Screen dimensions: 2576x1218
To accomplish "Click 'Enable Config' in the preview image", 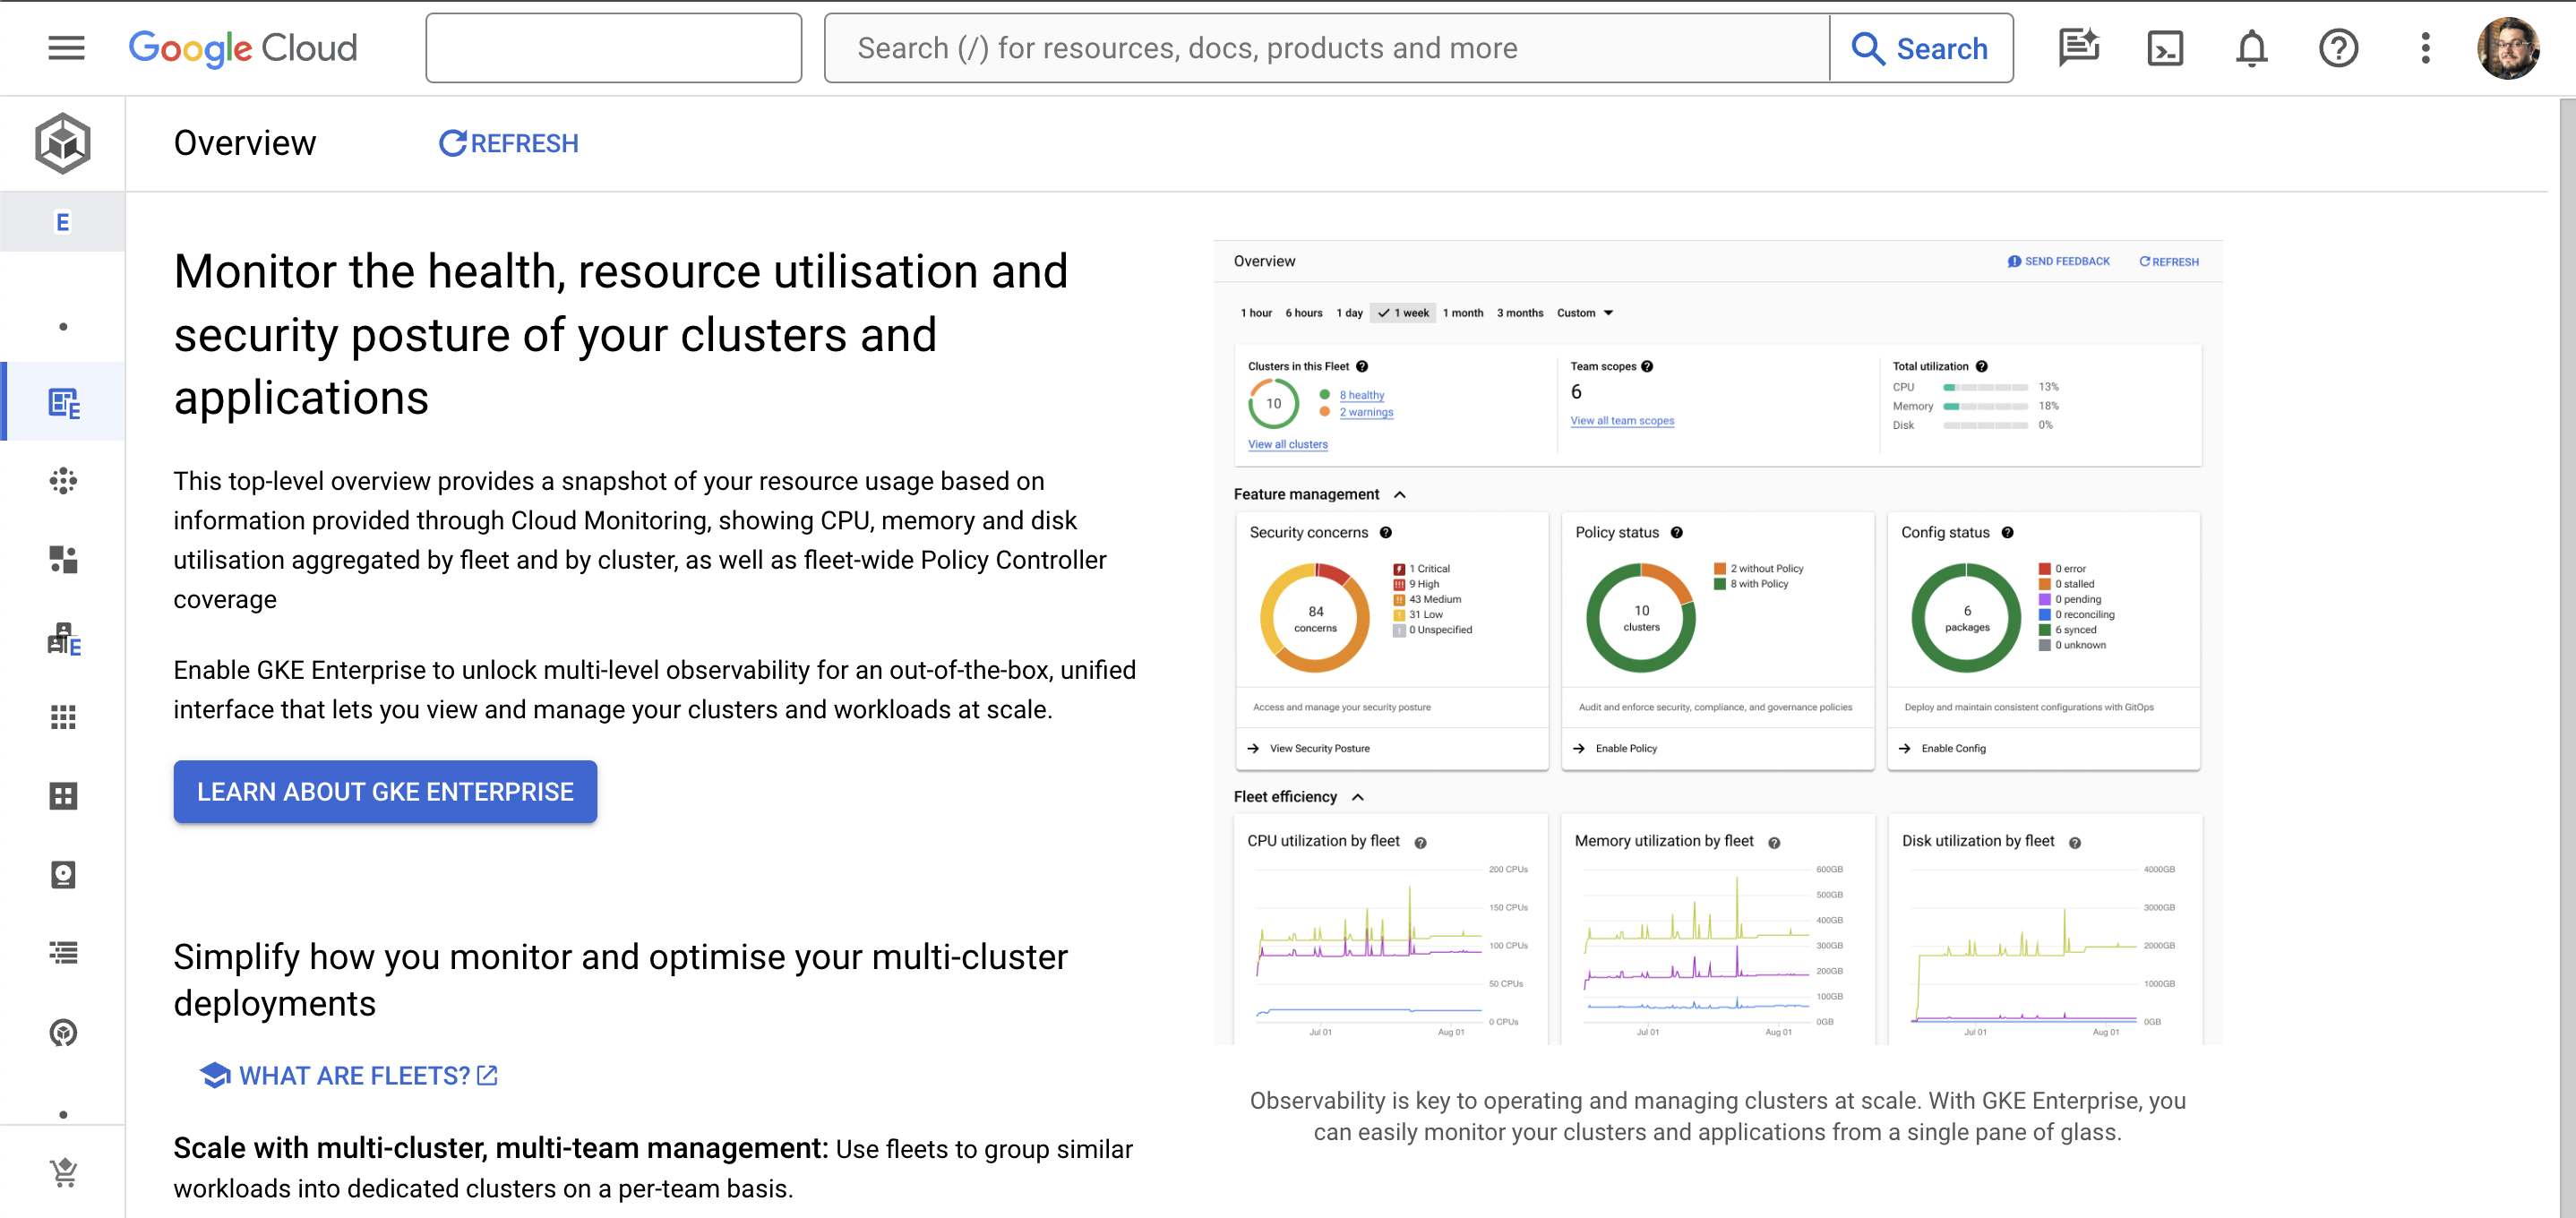I will tap(1953, 748).
